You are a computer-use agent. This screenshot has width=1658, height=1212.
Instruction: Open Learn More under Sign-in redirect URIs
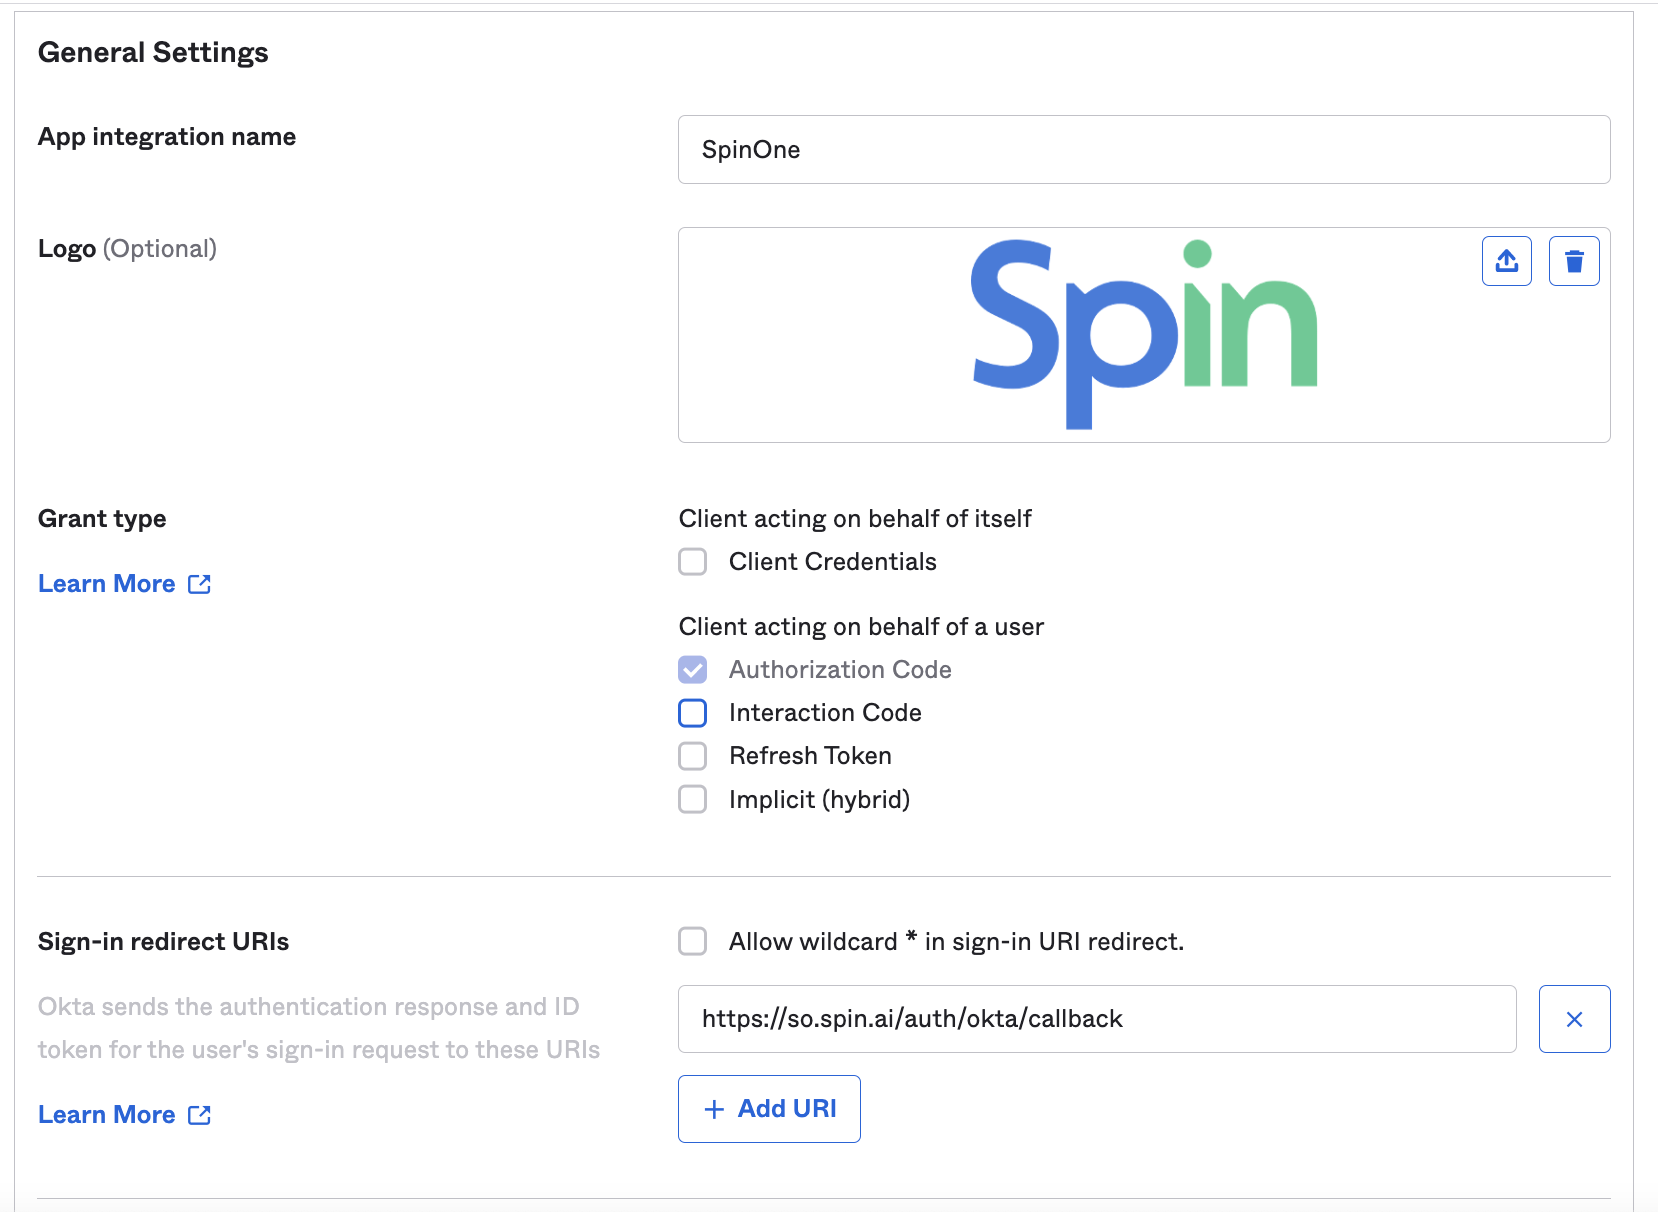107,1115
